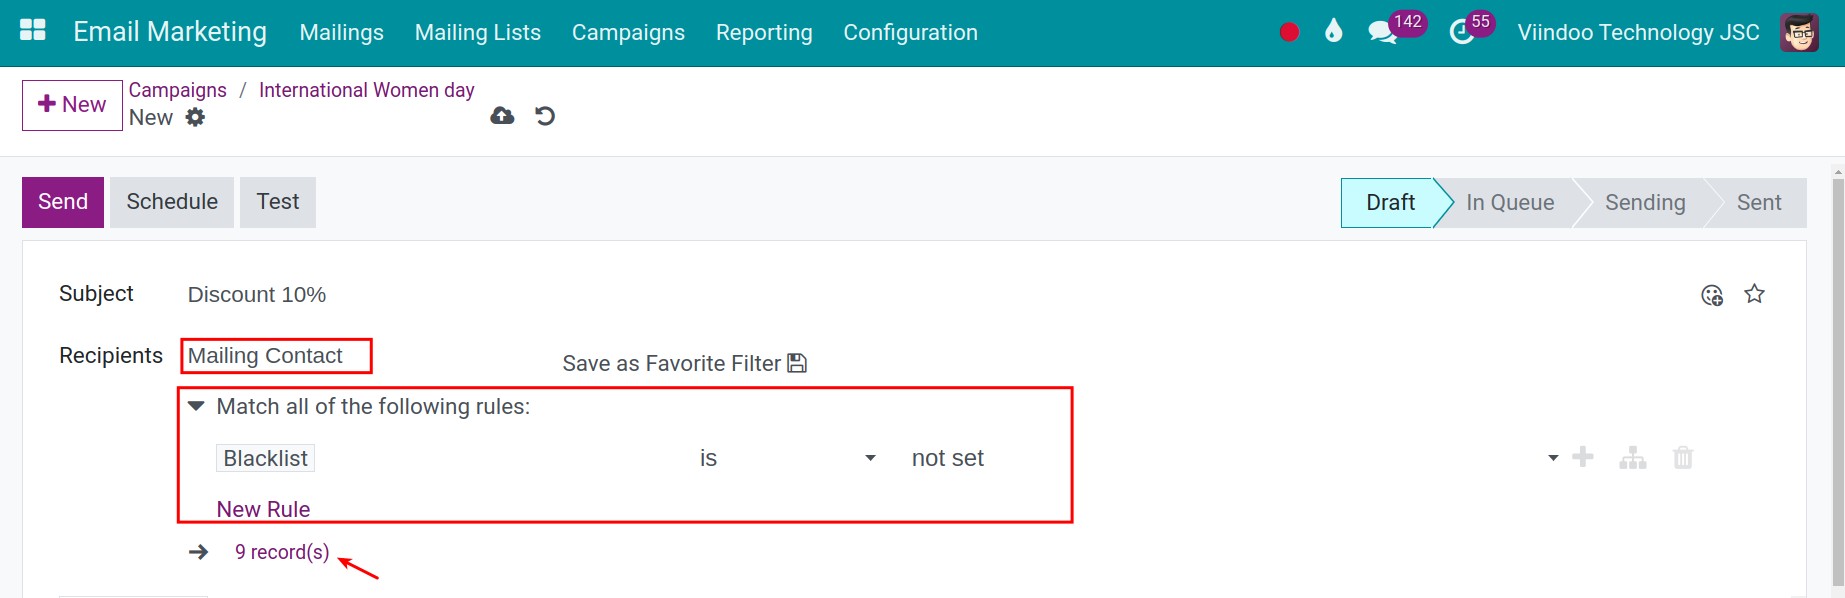Add a new rule with the plus icon

coord(1583,457)
